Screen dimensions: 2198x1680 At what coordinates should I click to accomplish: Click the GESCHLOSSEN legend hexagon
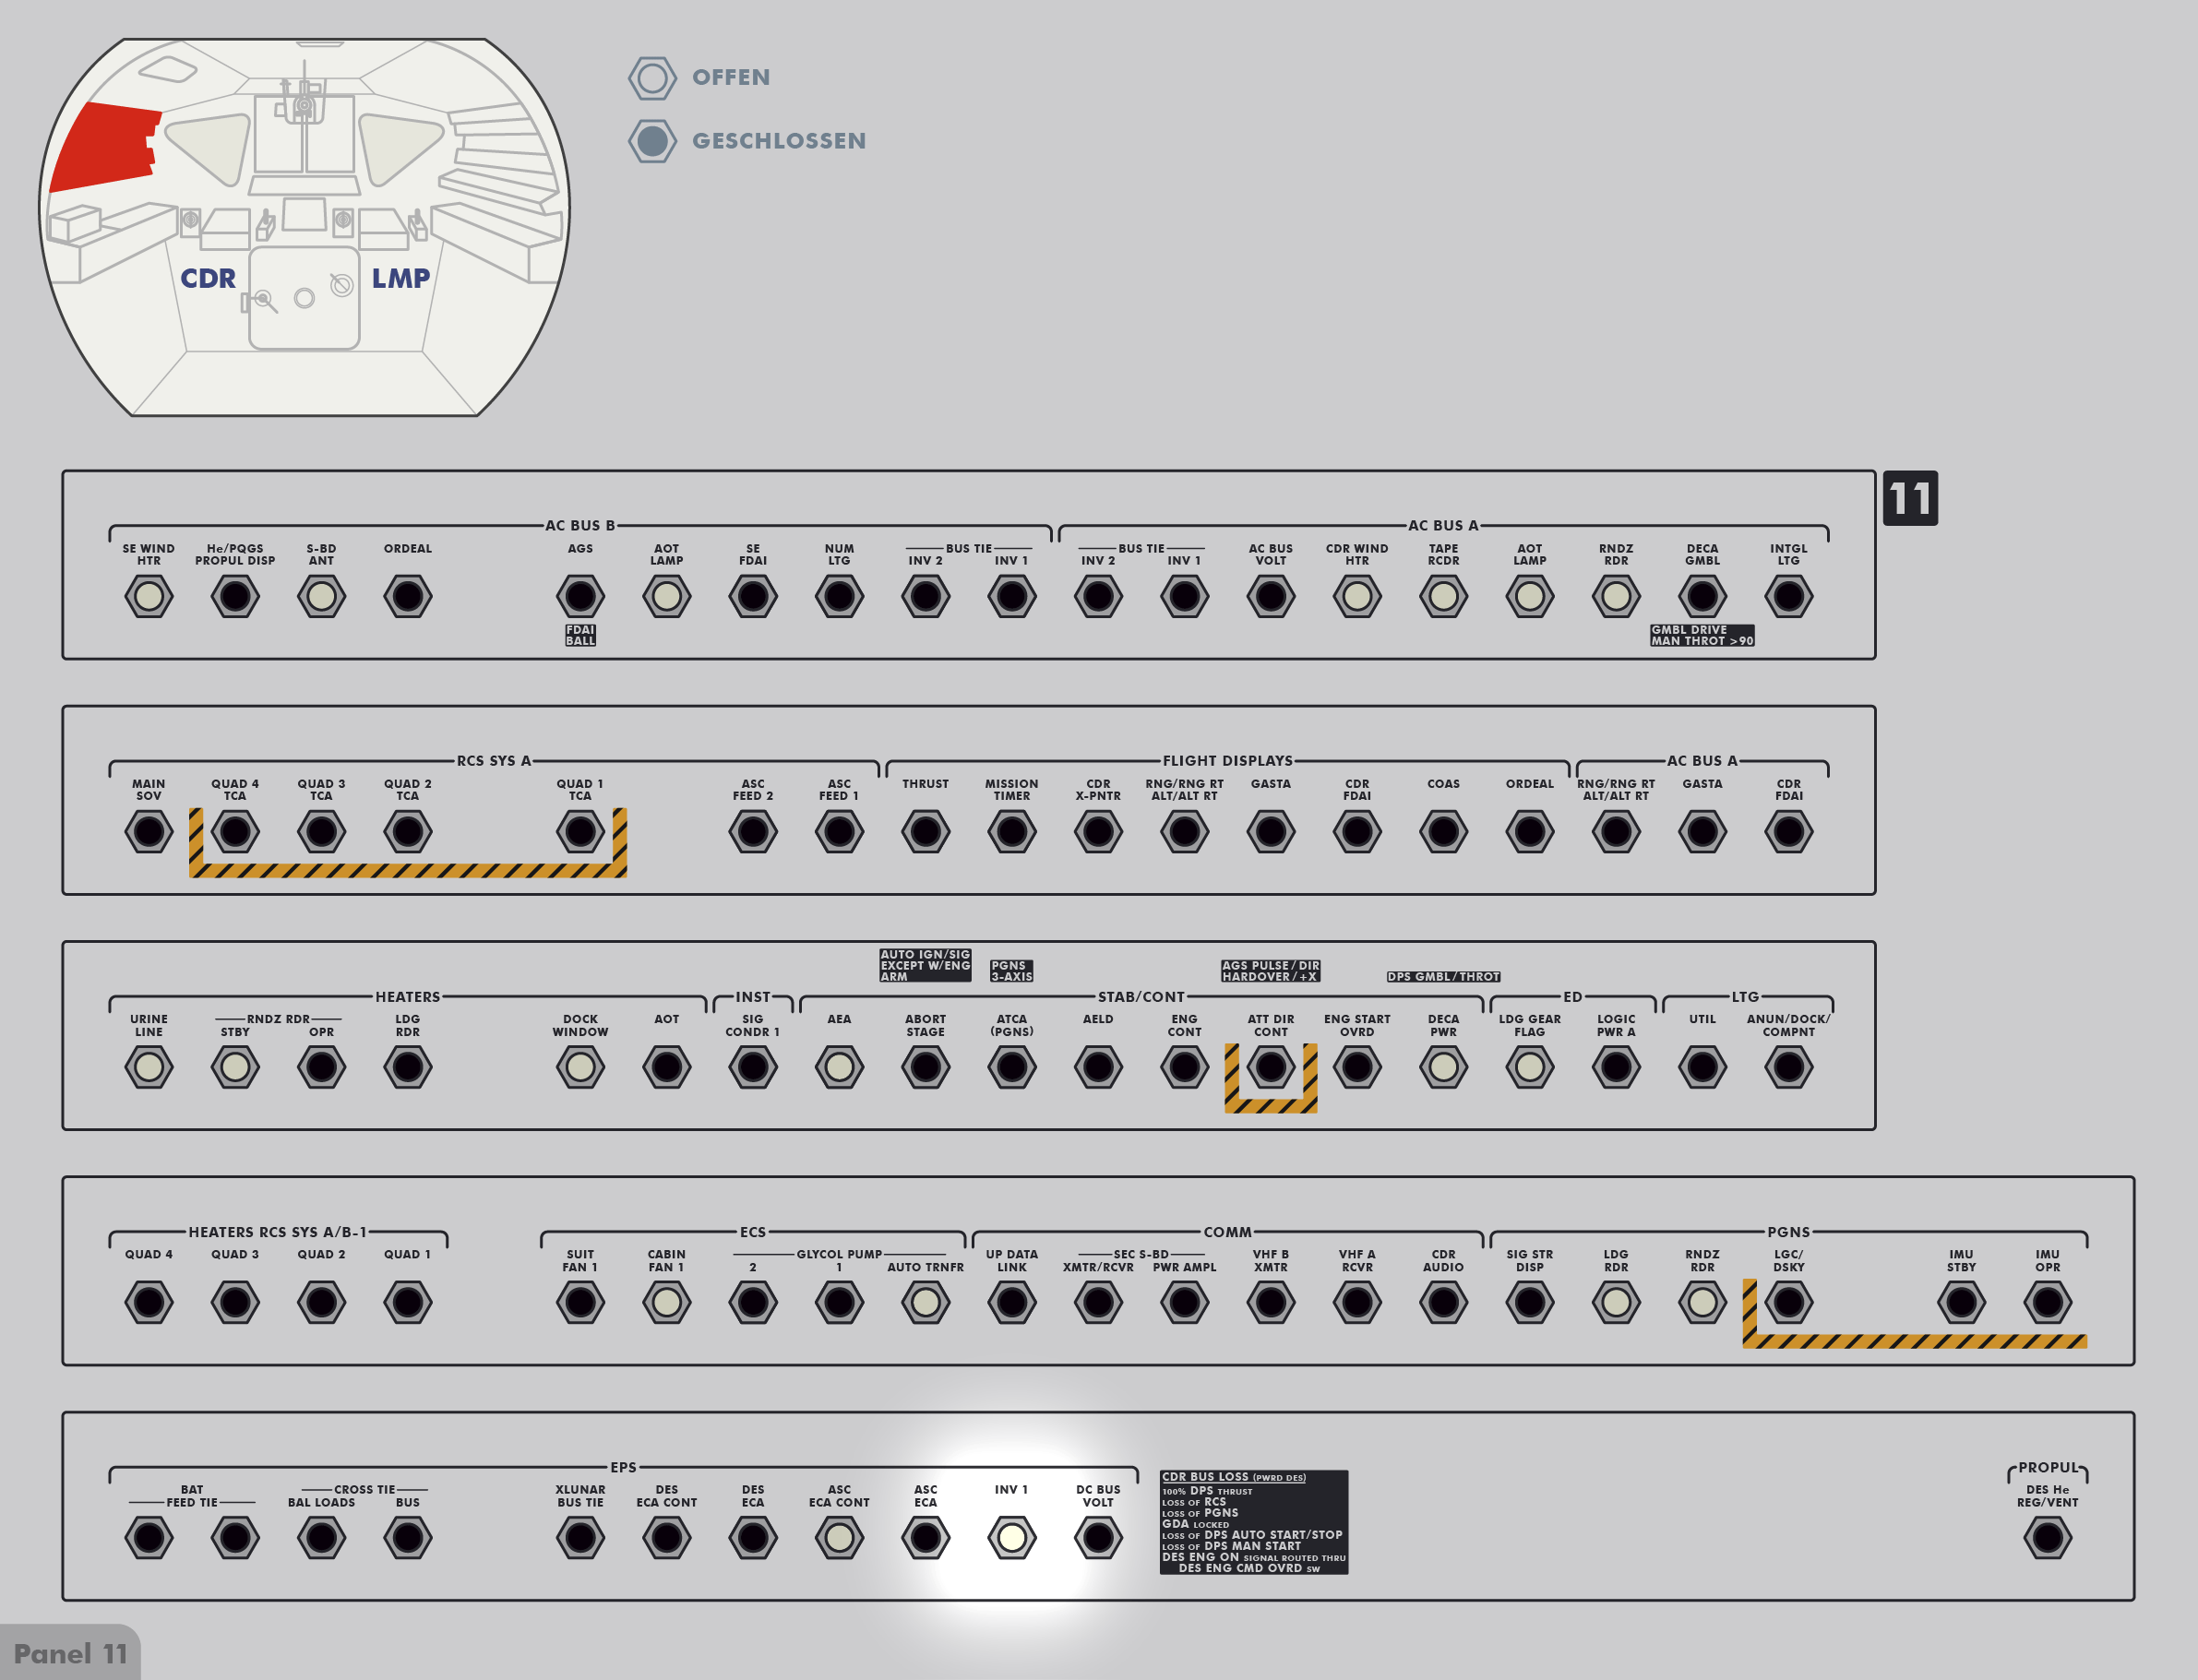(652, 141)
